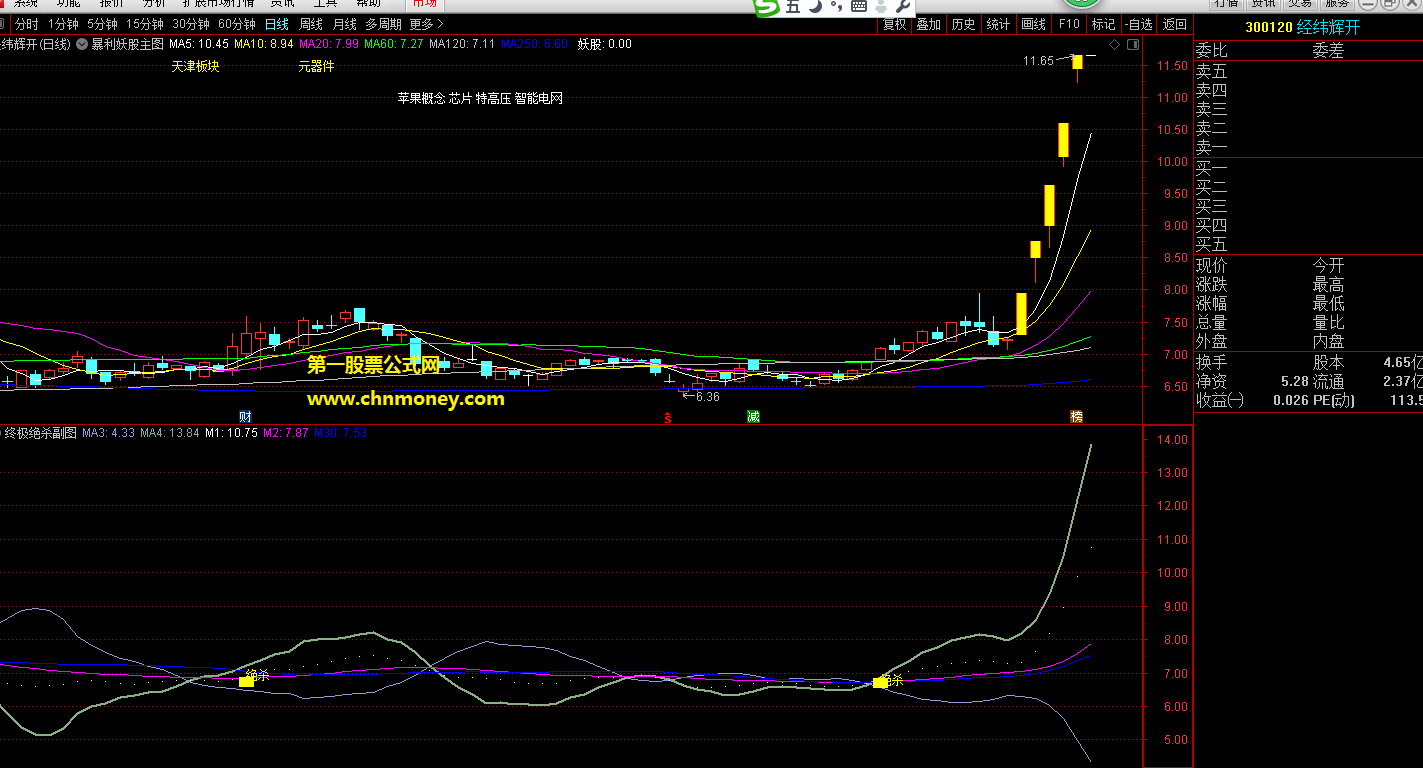
Task: Click the 财 marker below the K-line chart
Action: (244, 416)
